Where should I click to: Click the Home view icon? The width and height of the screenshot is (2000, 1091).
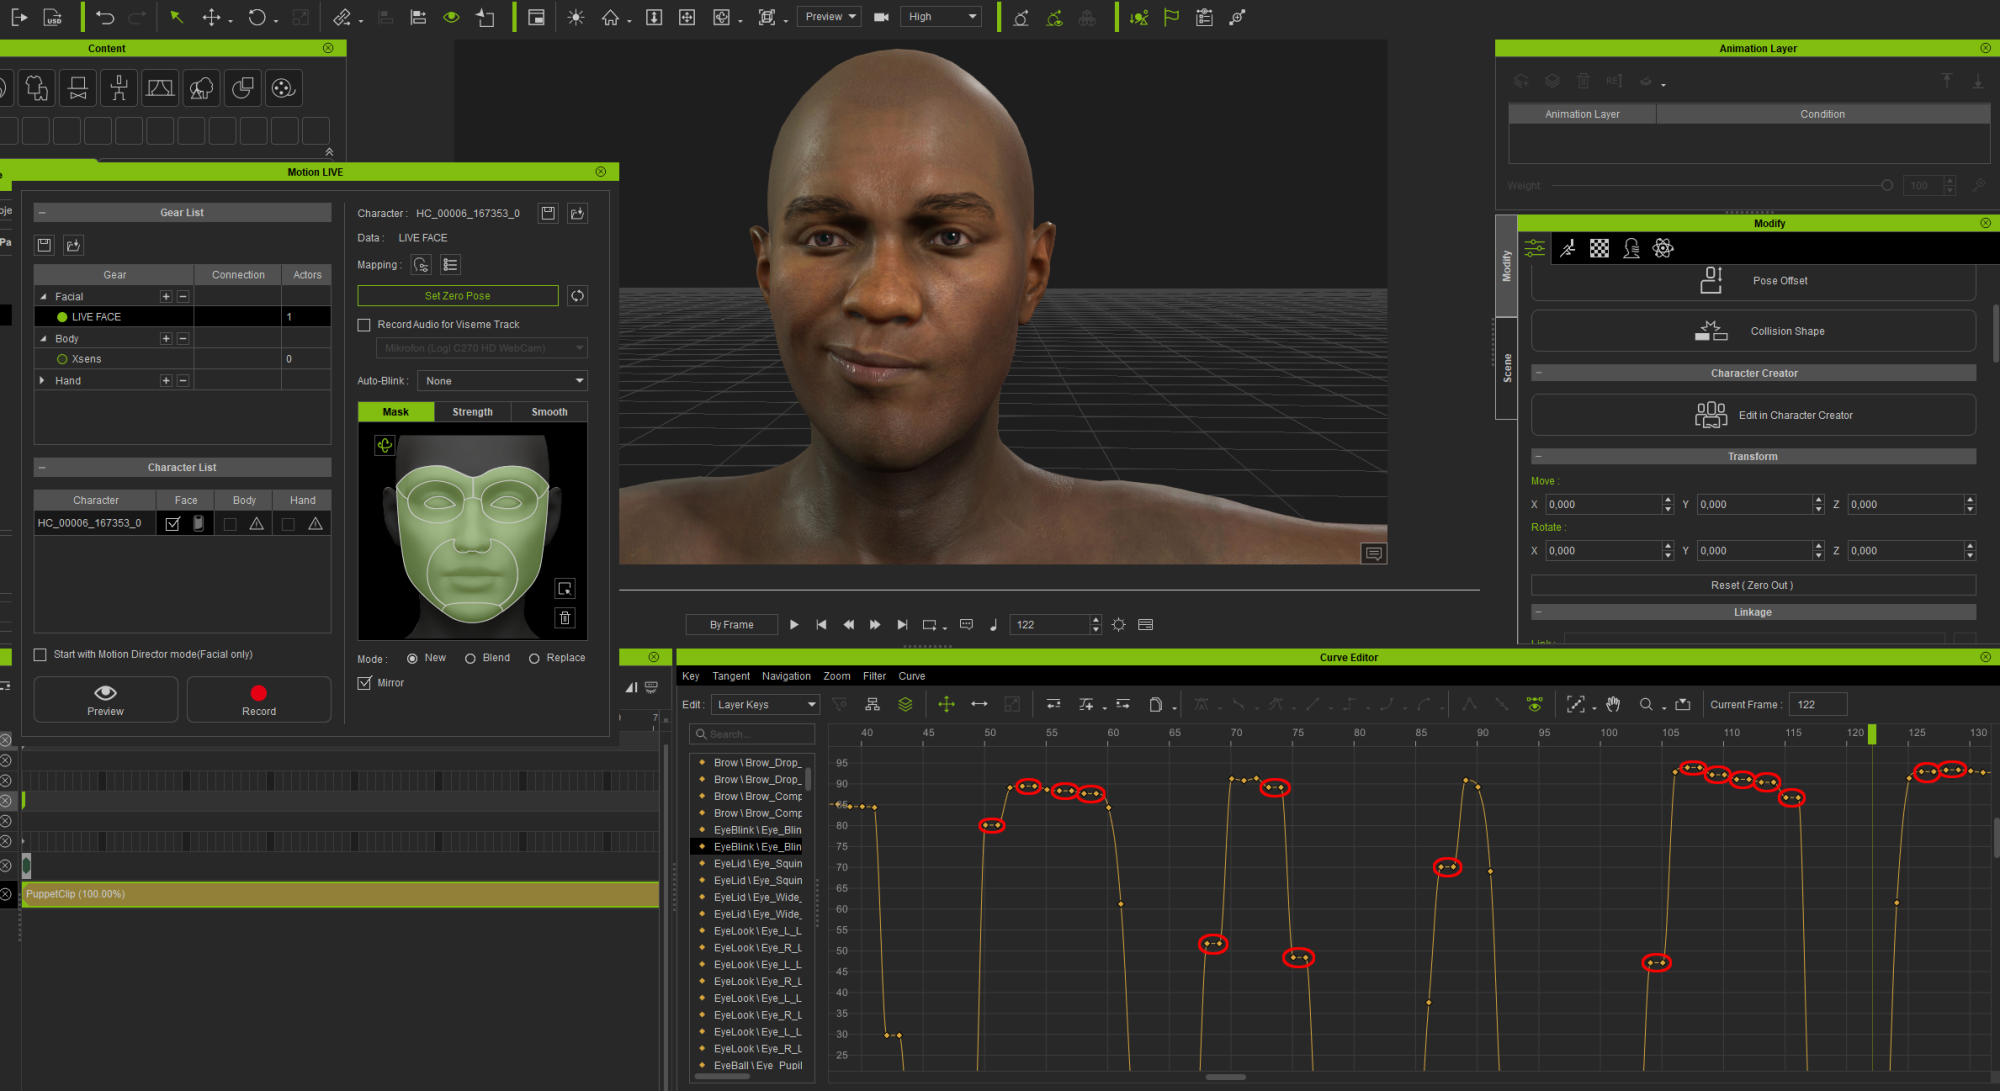[610, 17]
